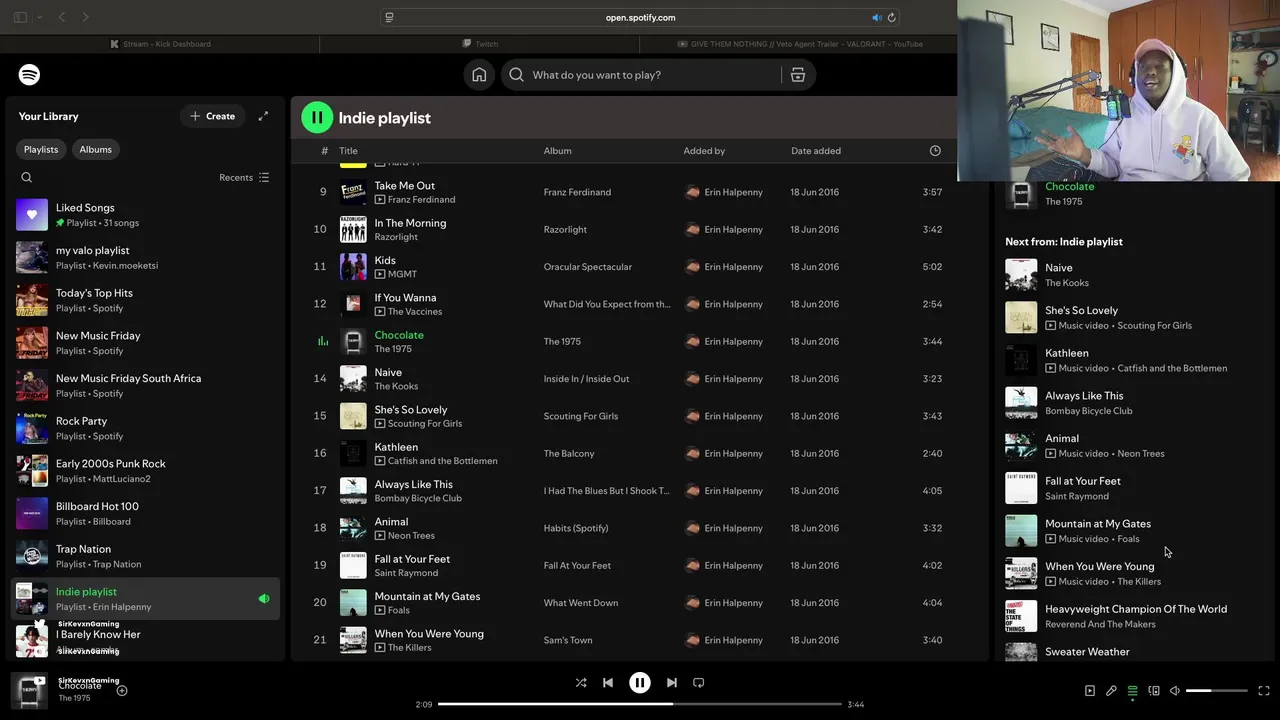Open The Vaccines artist link
The width and height of the screenshot is (1280, 720).
[x=415, y=312]
